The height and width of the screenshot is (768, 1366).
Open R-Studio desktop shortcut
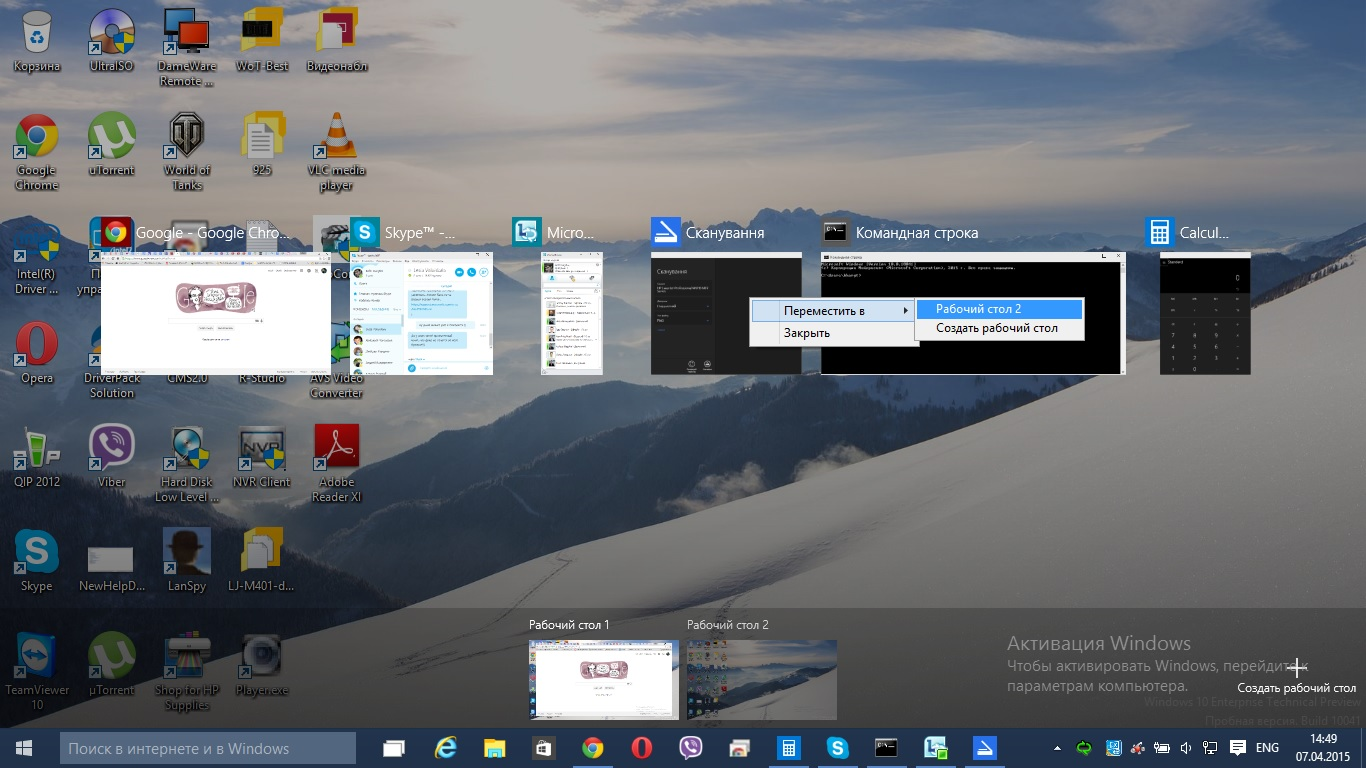coord(262,378)
